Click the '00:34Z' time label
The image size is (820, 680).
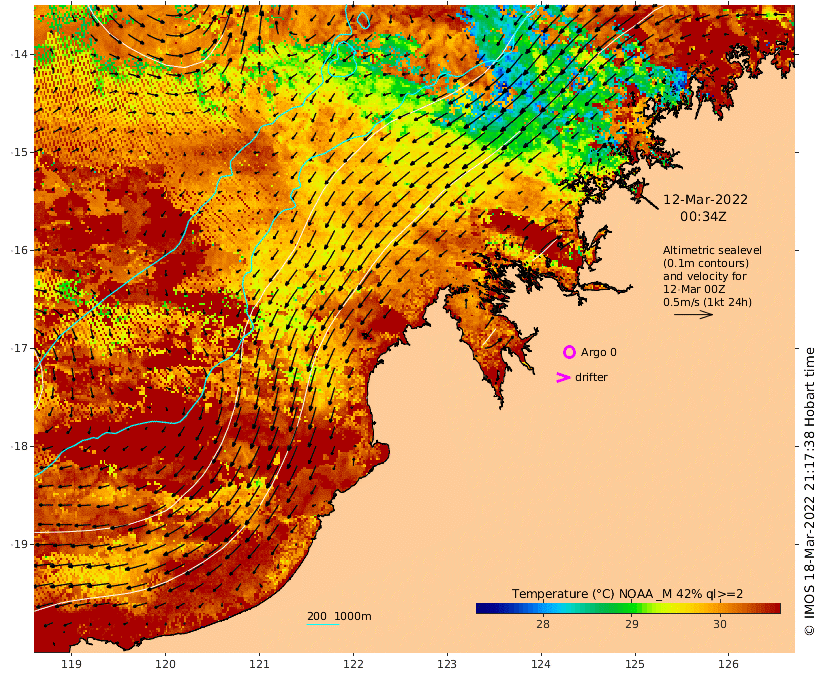[703, 217]
